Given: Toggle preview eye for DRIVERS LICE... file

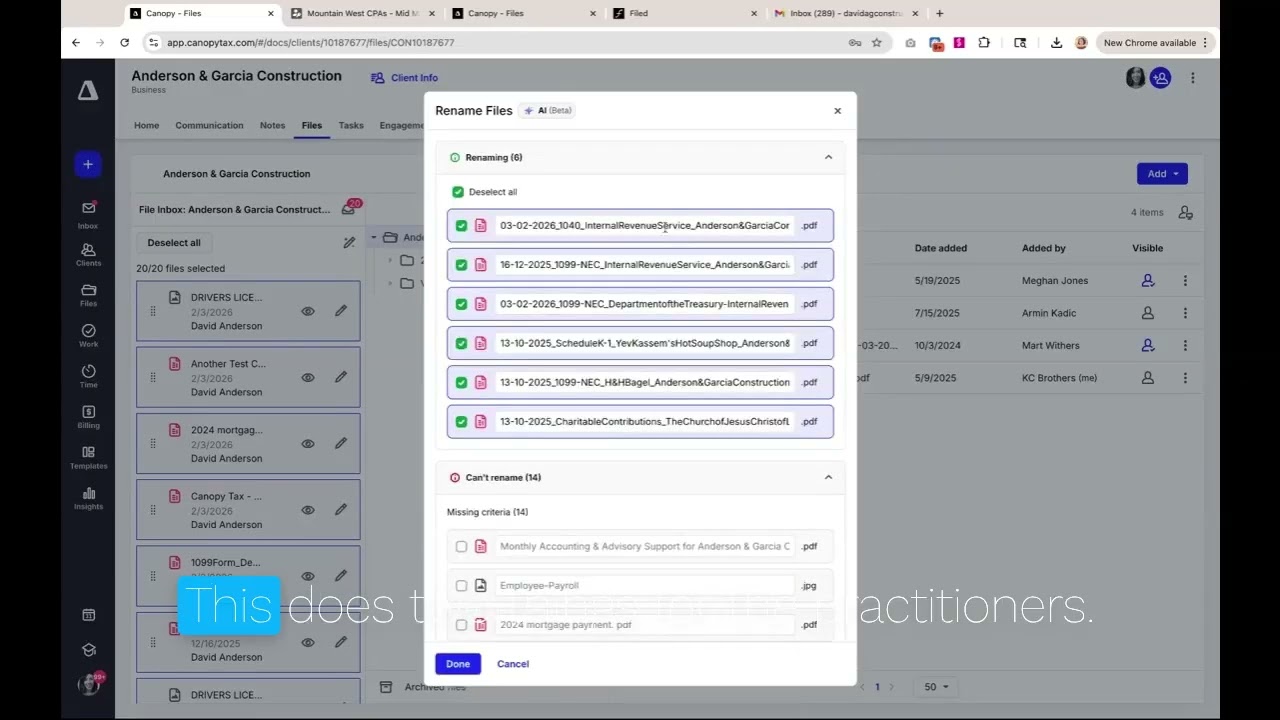Looking at the screenshot, I should (x=308, y=311).
